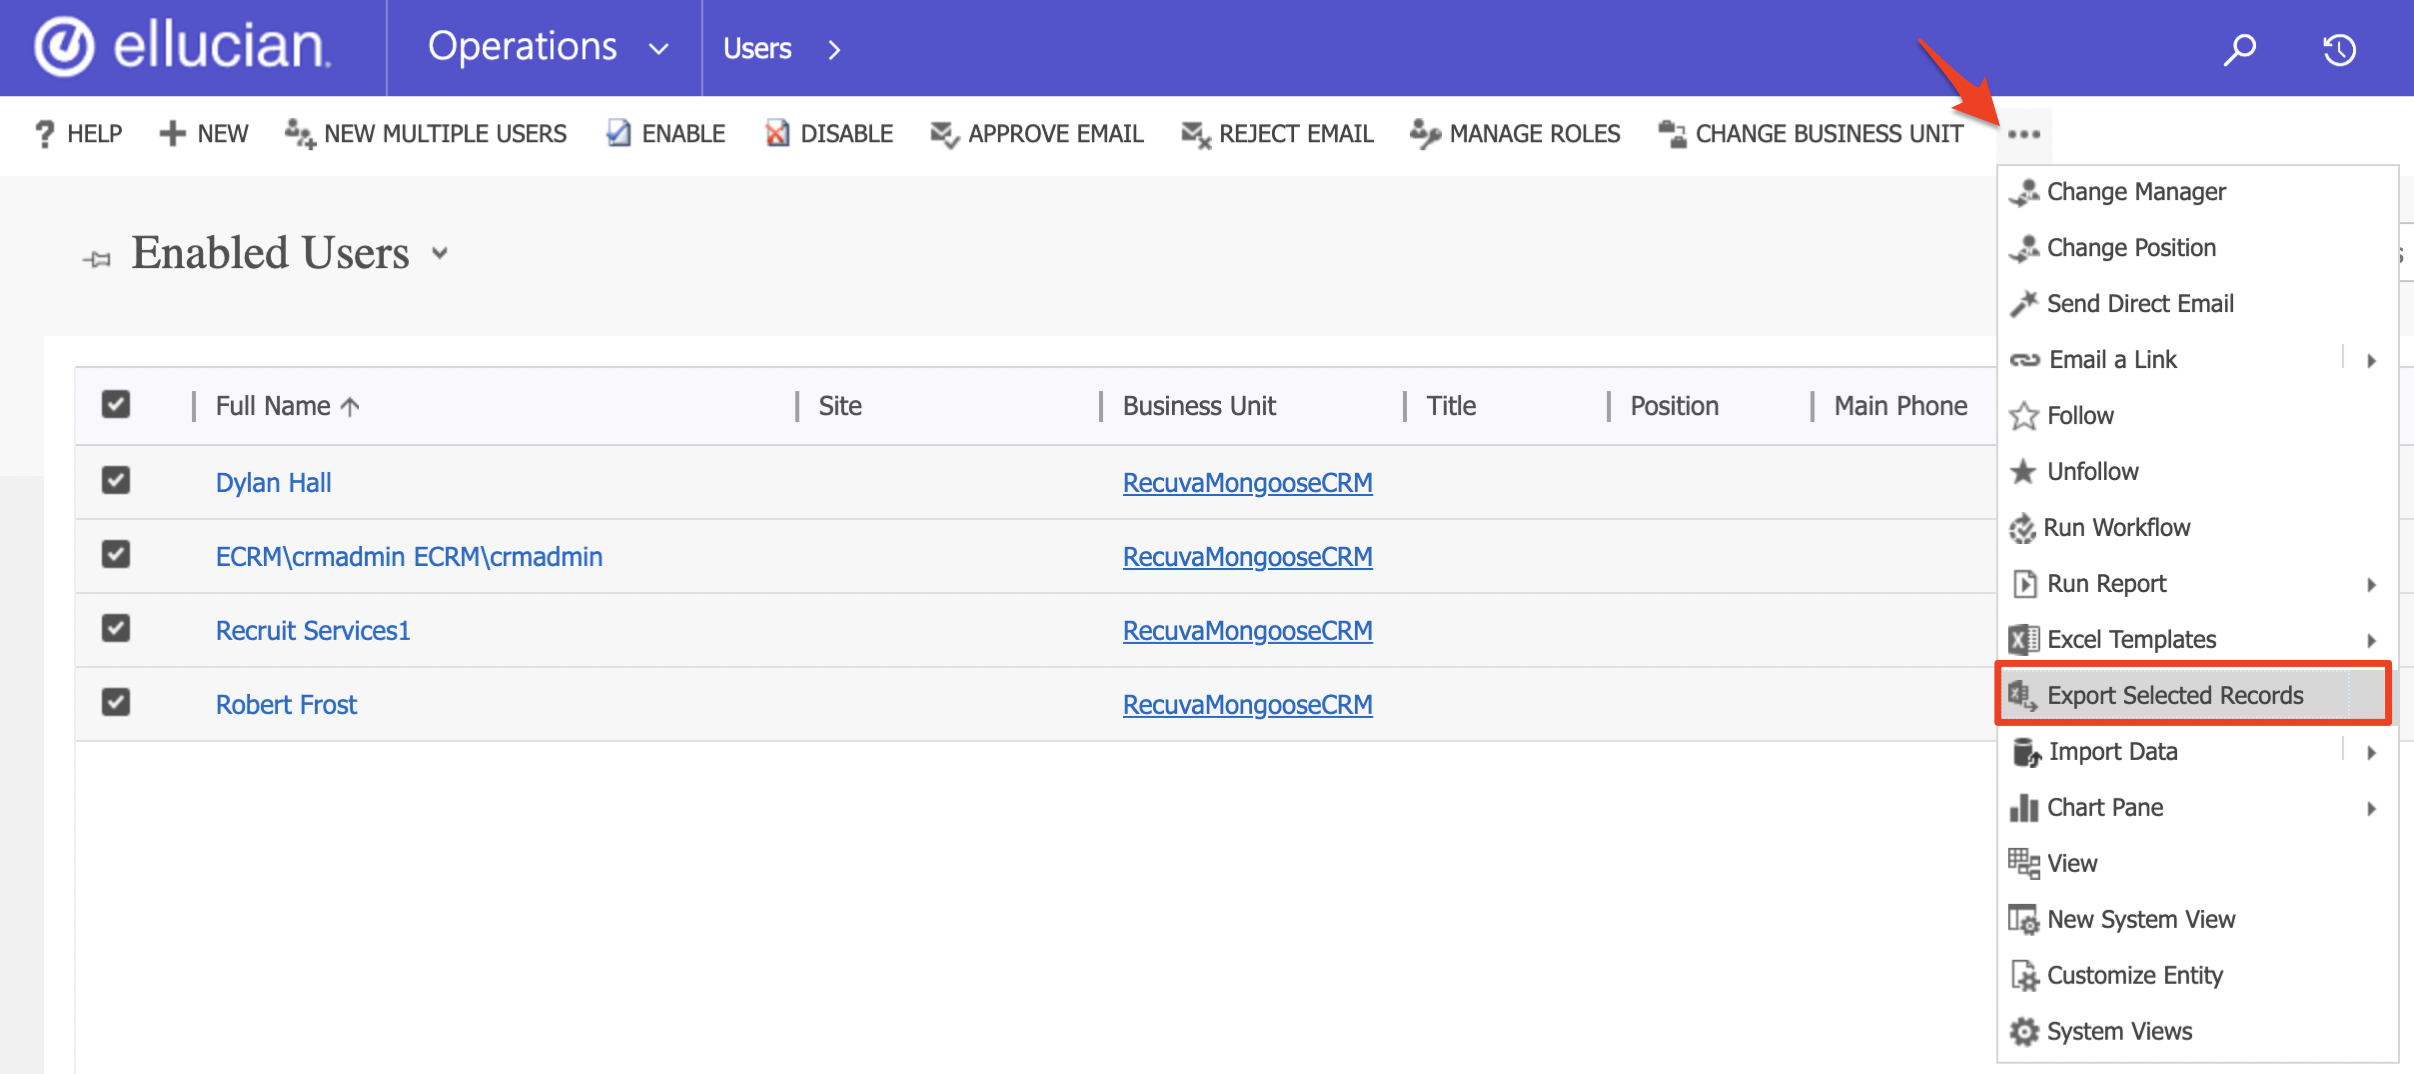Viewport: 2414px width, 1074px height.
Task: Expand the Operations navigation dropdown
Action: point(658,48)
